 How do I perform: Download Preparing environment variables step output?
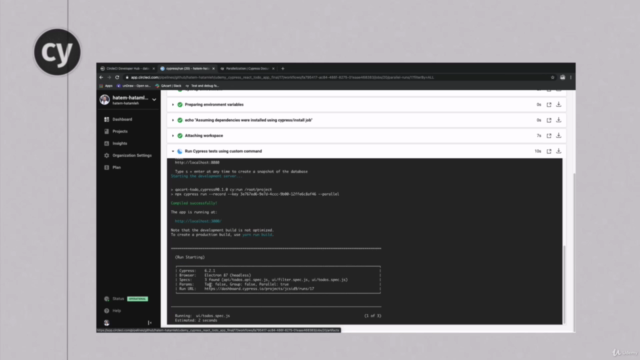tap(559, 104)
